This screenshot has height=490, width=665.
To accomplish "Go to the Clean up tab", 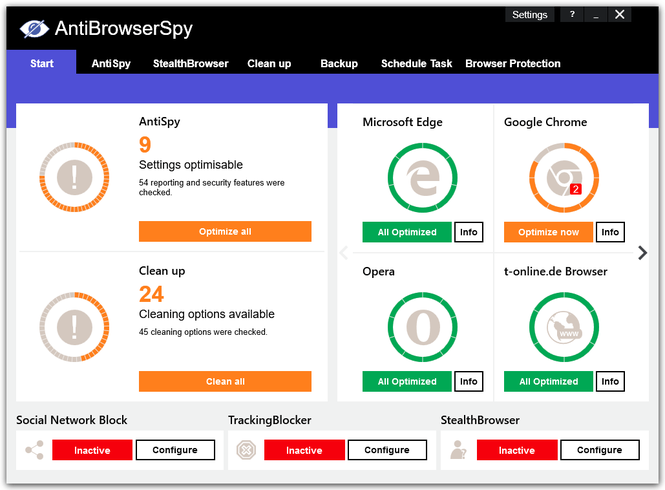I will click(269, 64).
